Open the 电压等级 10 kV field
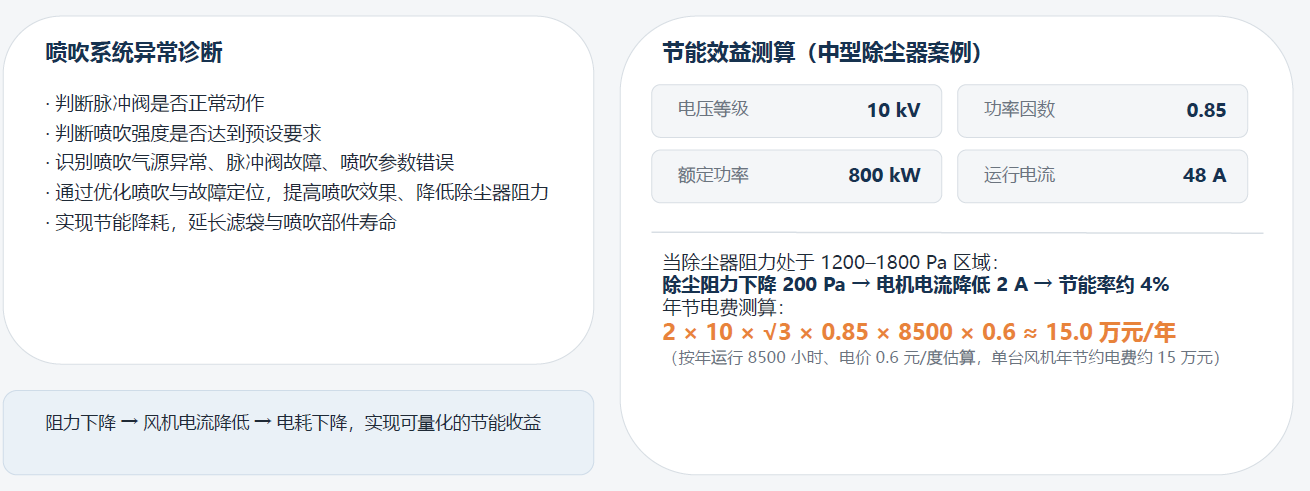Image resolution: width=1310 pixels, height=491 pixels. (x=797, y=110)
